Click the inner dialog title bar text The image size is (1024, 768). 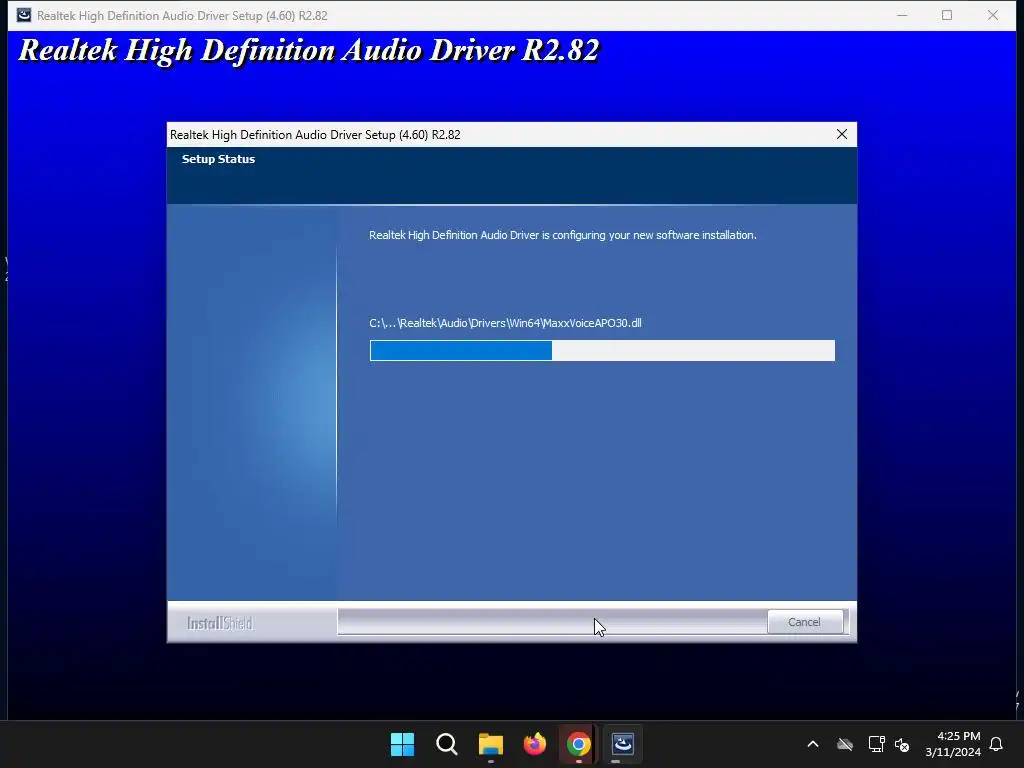click(x=315, y=135)
